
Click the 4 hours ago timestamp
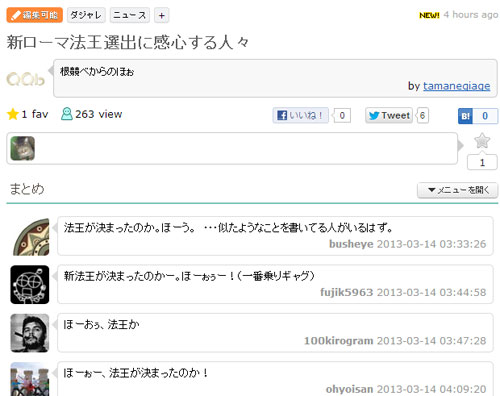coord(471,15)
